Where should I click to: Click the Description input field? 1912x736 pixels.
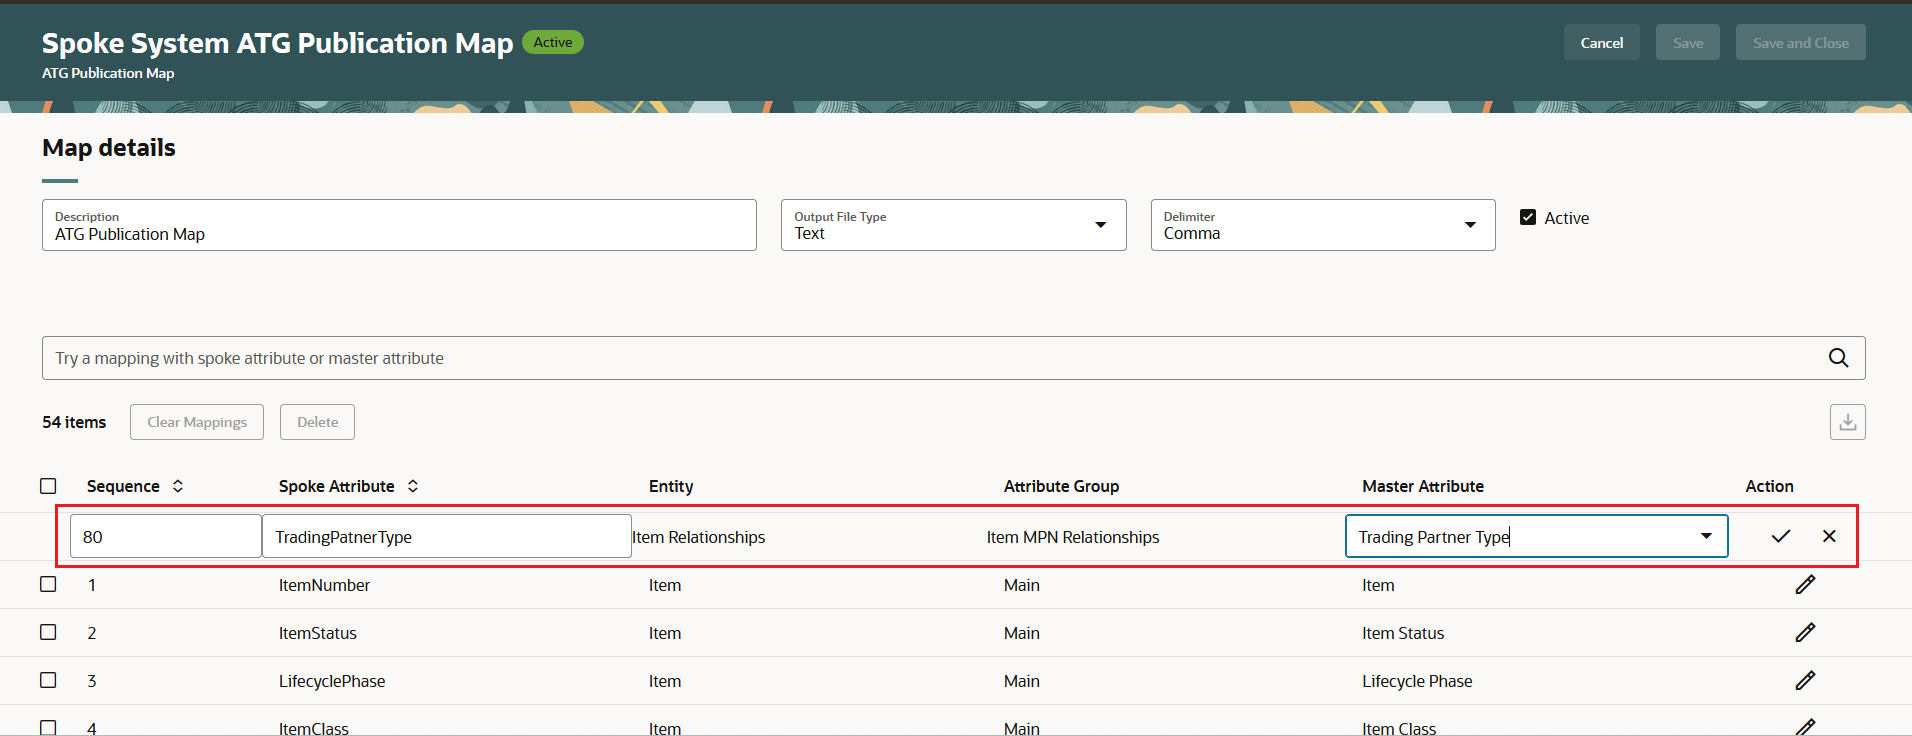coord(399,225)
